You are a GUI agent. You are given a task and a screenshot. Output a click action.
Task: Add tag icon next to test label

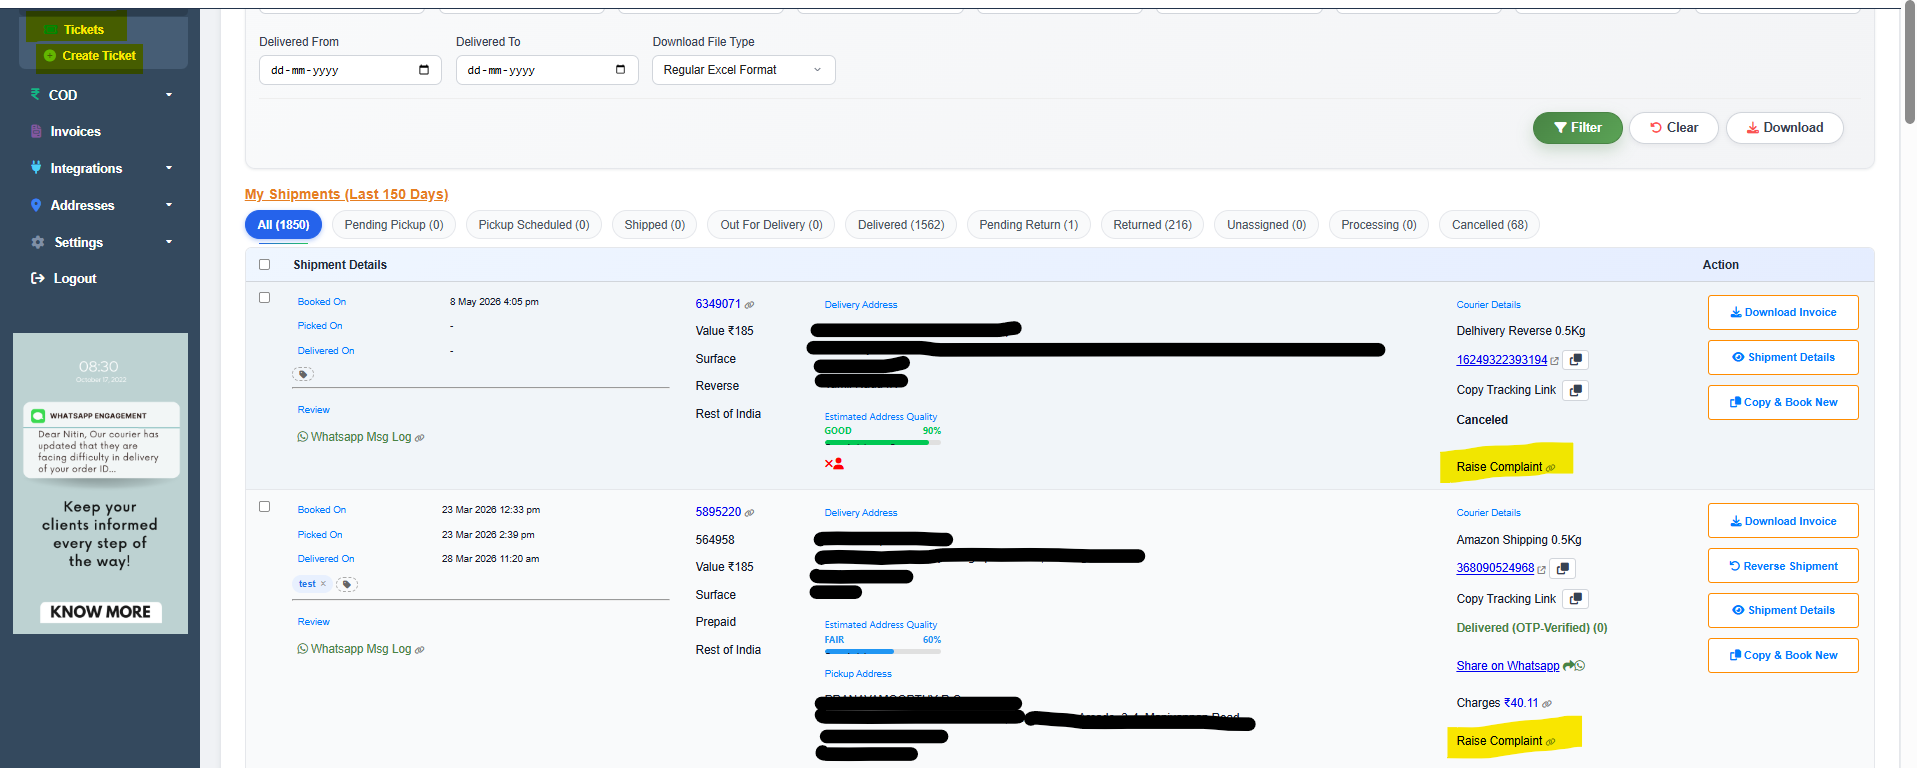tap(347, 584)
